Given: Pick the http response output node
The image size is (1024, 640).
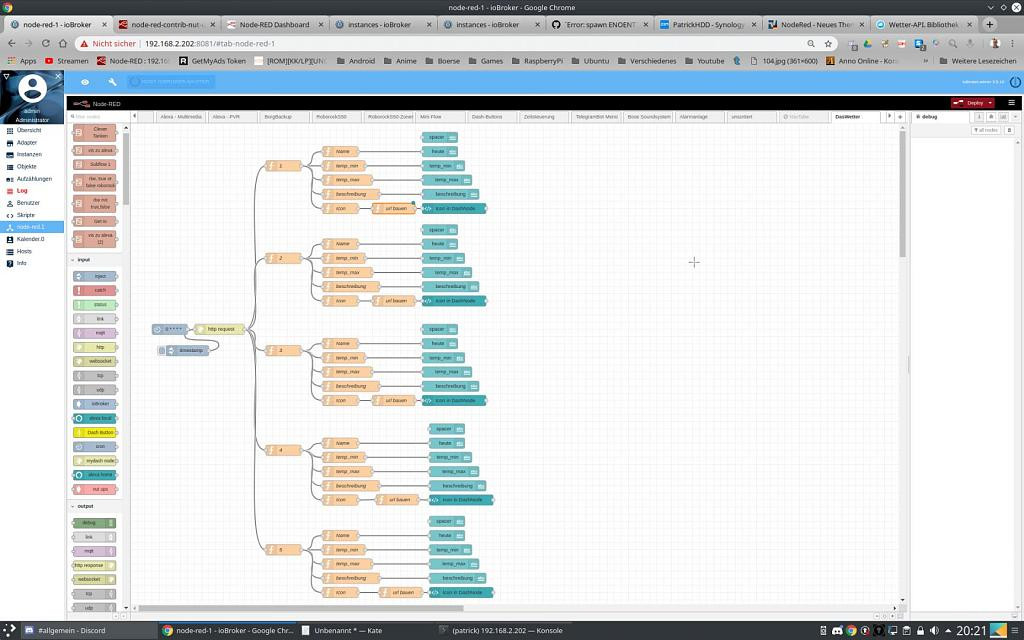Looking at the screenshot, I should [94, 566].
